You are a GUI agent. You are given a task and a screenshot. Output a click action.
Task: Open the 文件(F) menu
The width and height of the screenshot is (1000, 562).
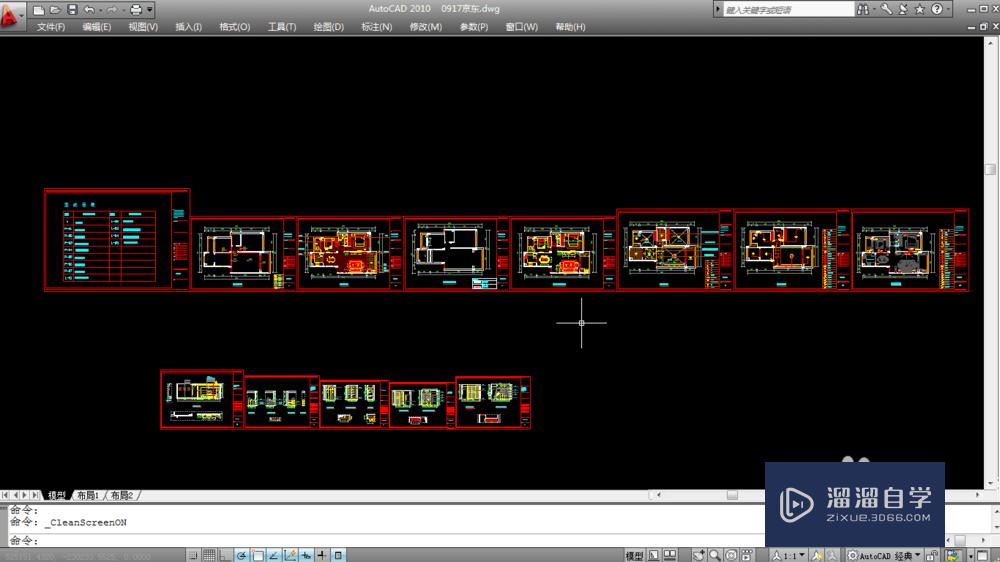[51, 27]
